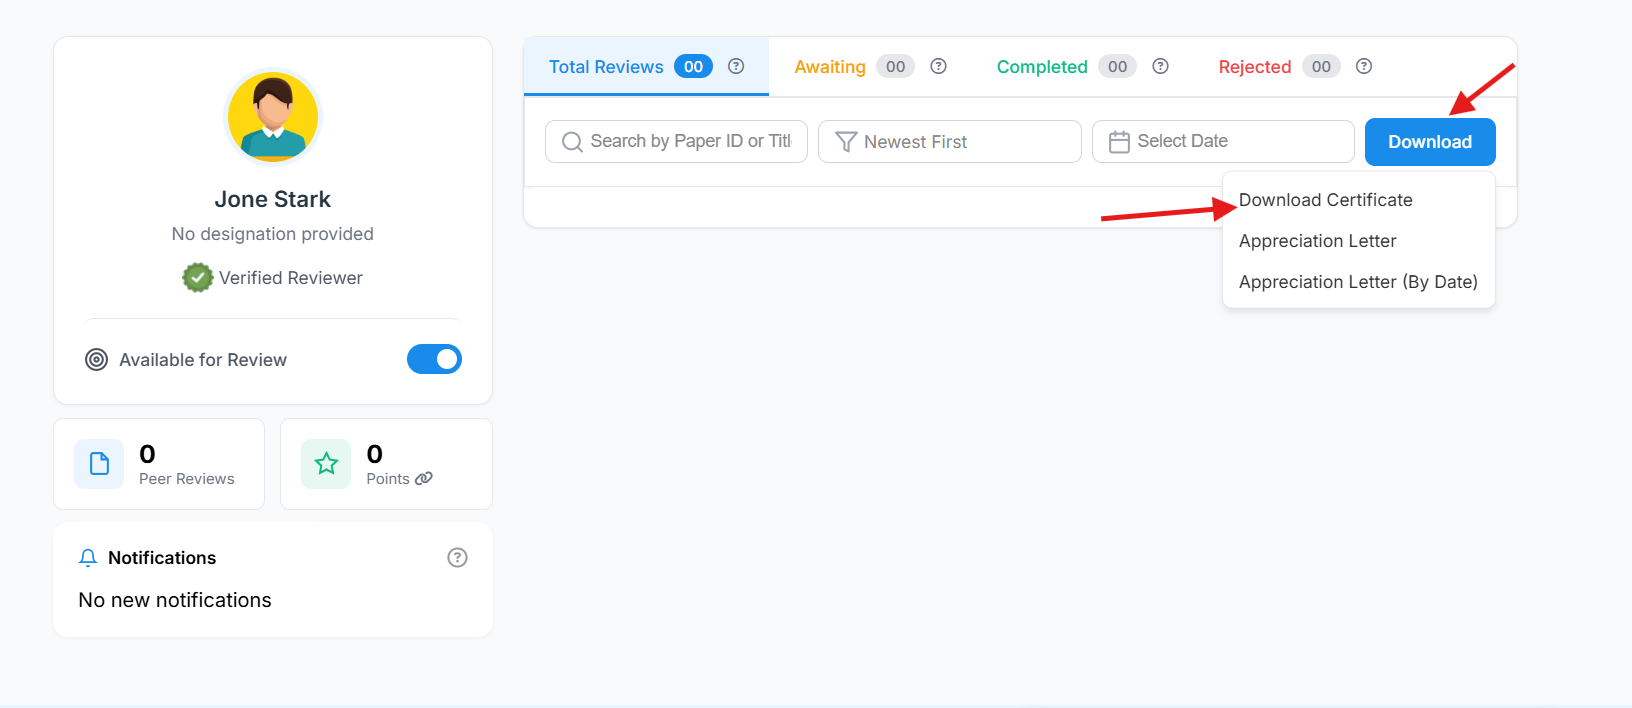Click the Jone Stark name text
This screenshot has height=708, width=1632.
pyautogui.click(x=273, y=199)
